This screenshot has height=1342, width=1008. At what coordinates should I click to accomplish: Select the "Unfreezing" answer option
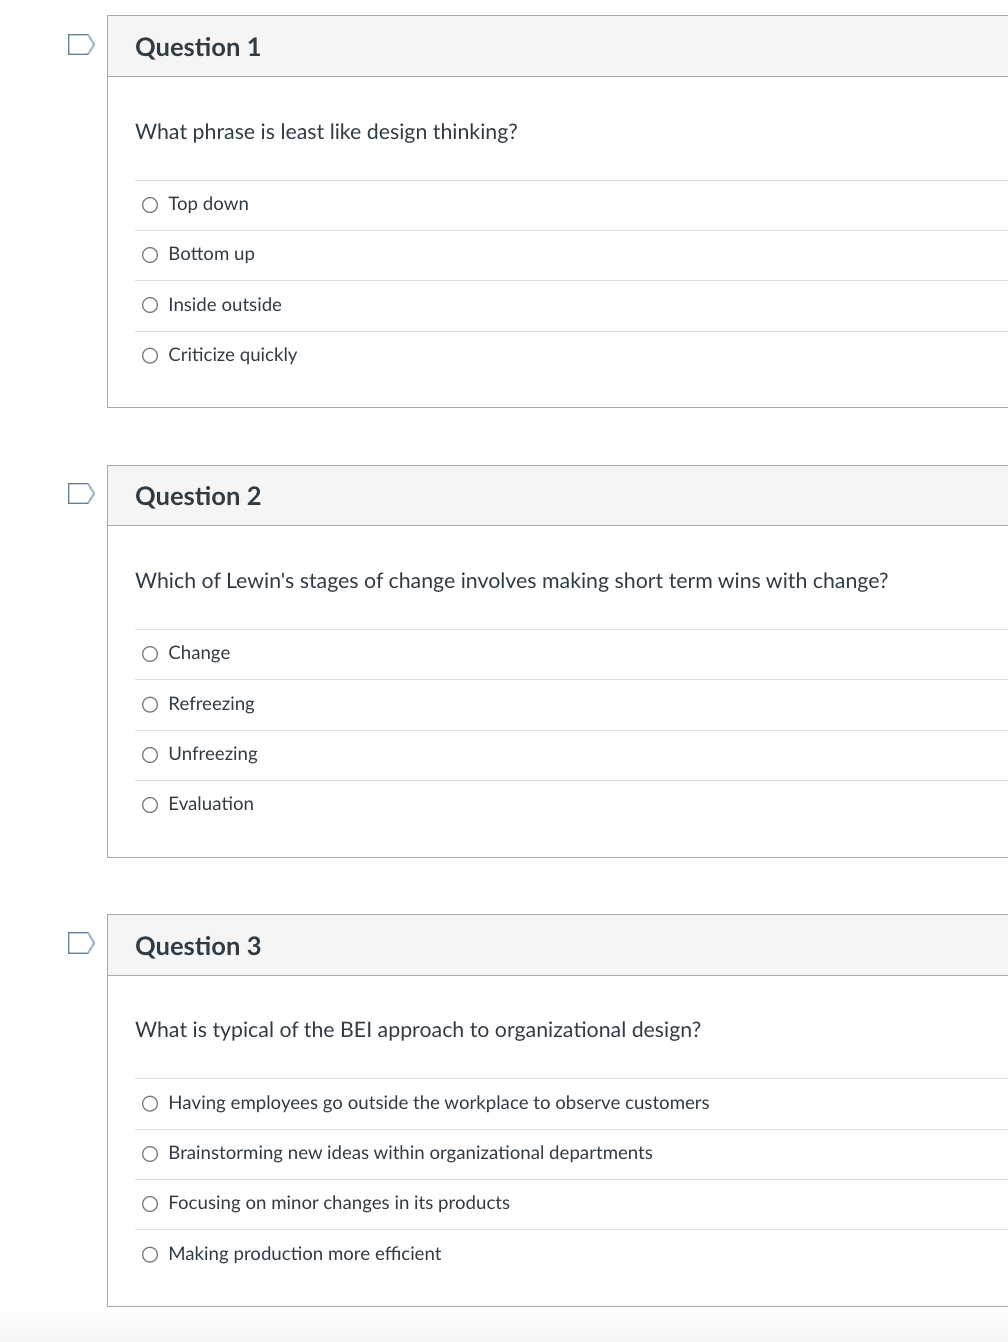click(x=149, y=754)
